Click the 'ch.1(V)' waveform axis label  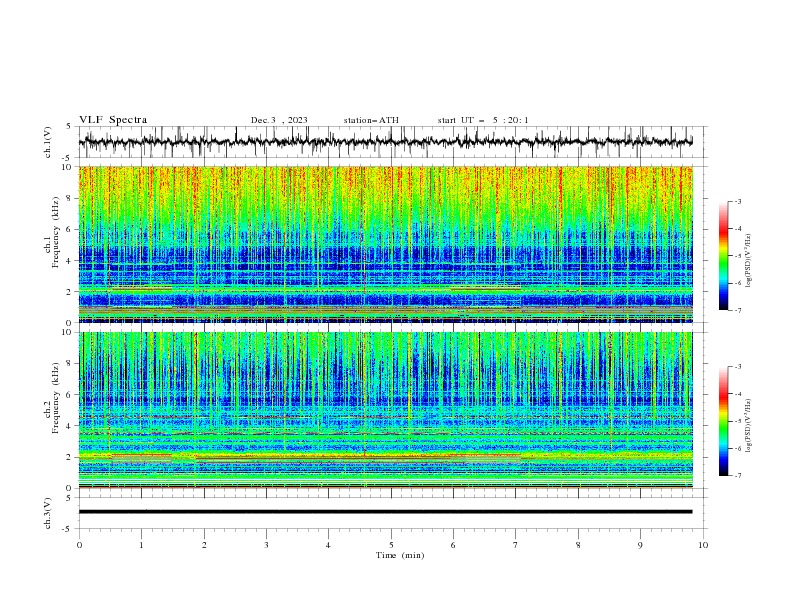pos(48,142)
